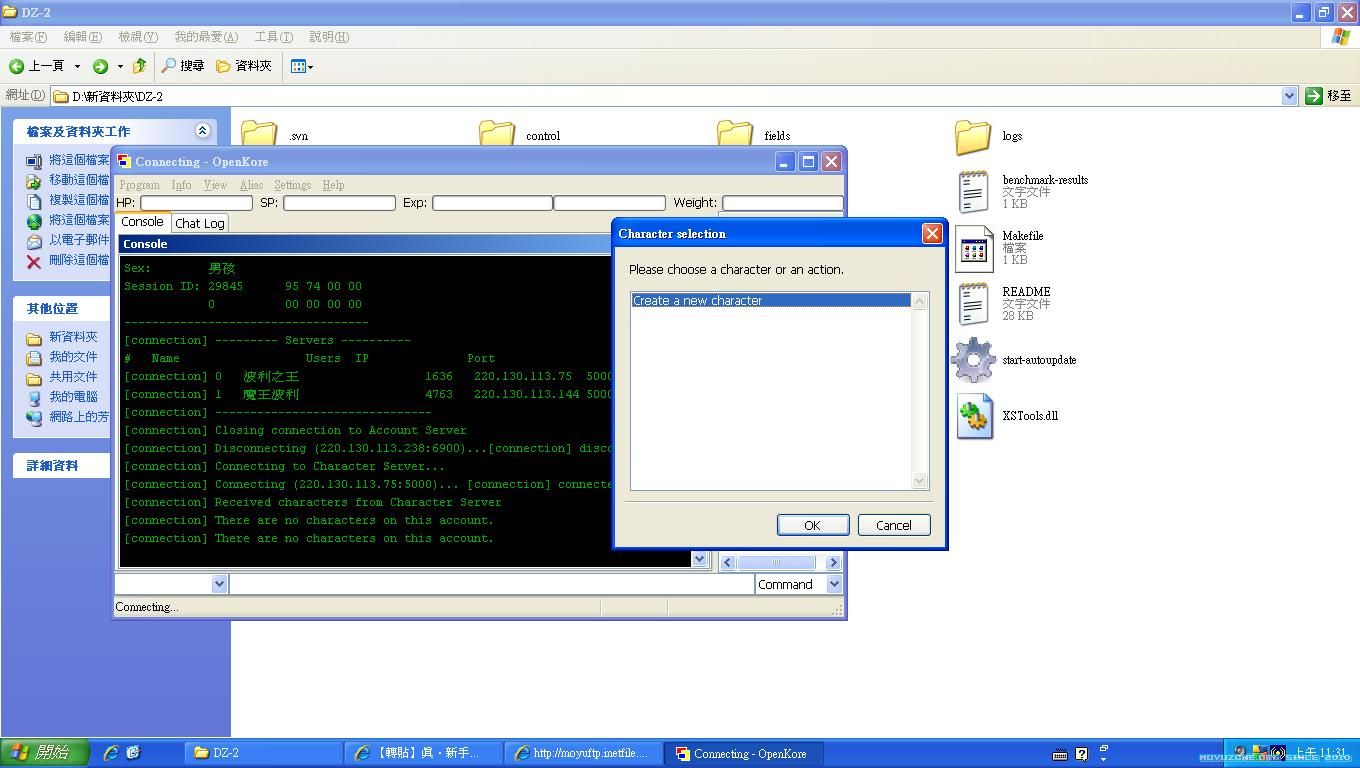Screen dimensions: 1360x768
Task: Open the logs folder icon
Action: [972, 137]
